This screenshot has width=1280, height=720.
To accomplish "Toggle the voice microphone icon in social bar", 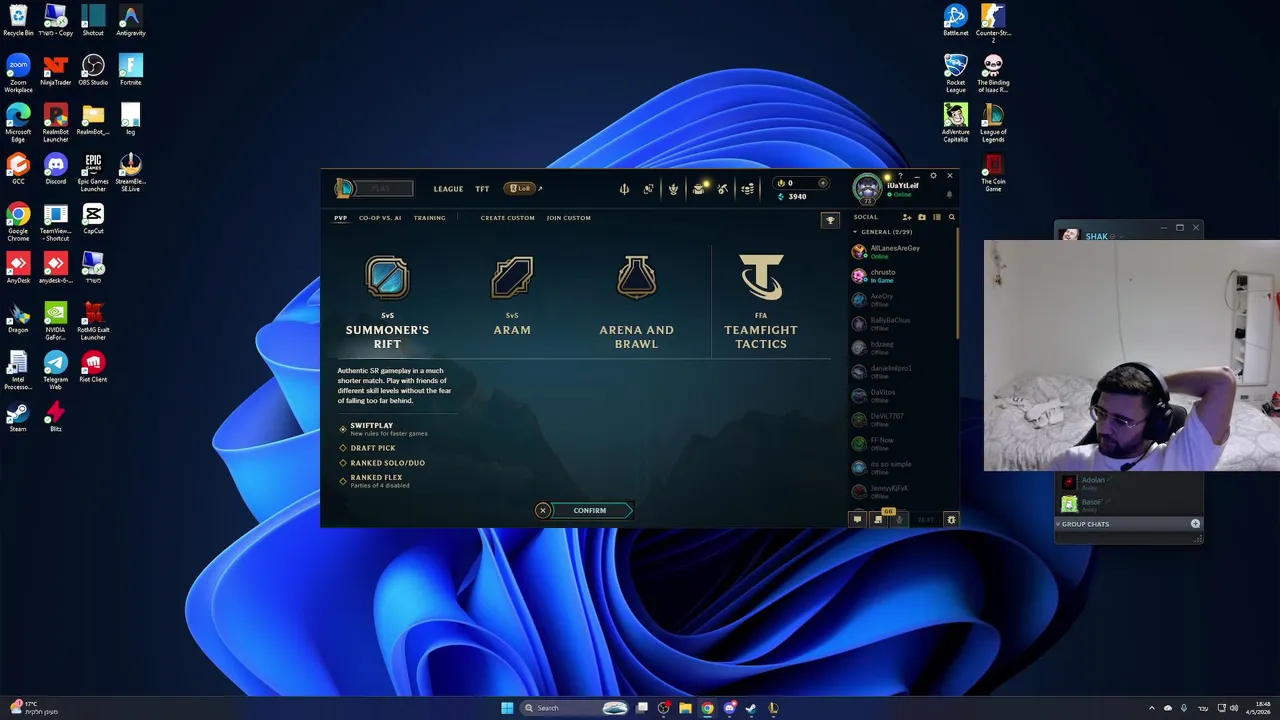I will point(899,519).
